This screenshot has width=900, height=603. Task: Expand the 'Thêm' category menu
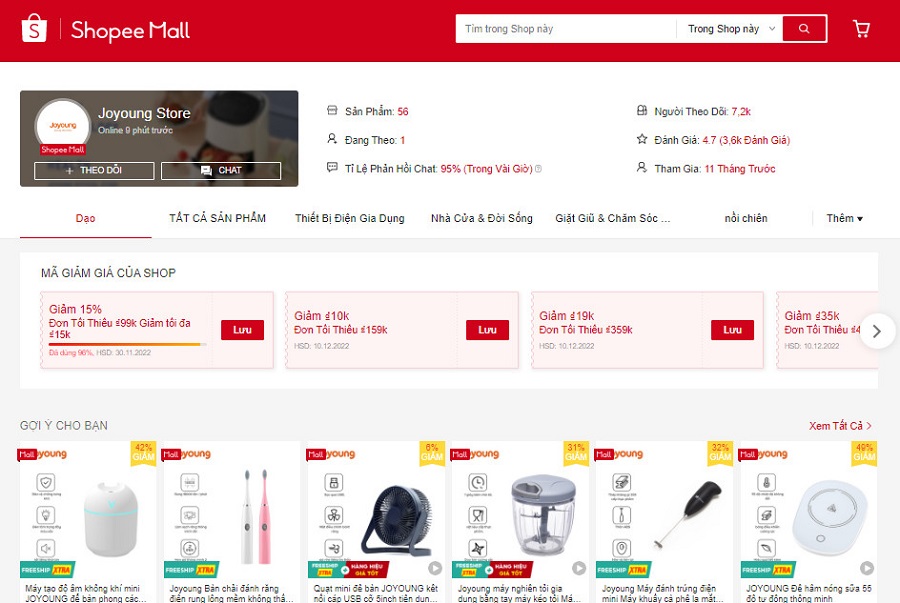click(844, 218)
